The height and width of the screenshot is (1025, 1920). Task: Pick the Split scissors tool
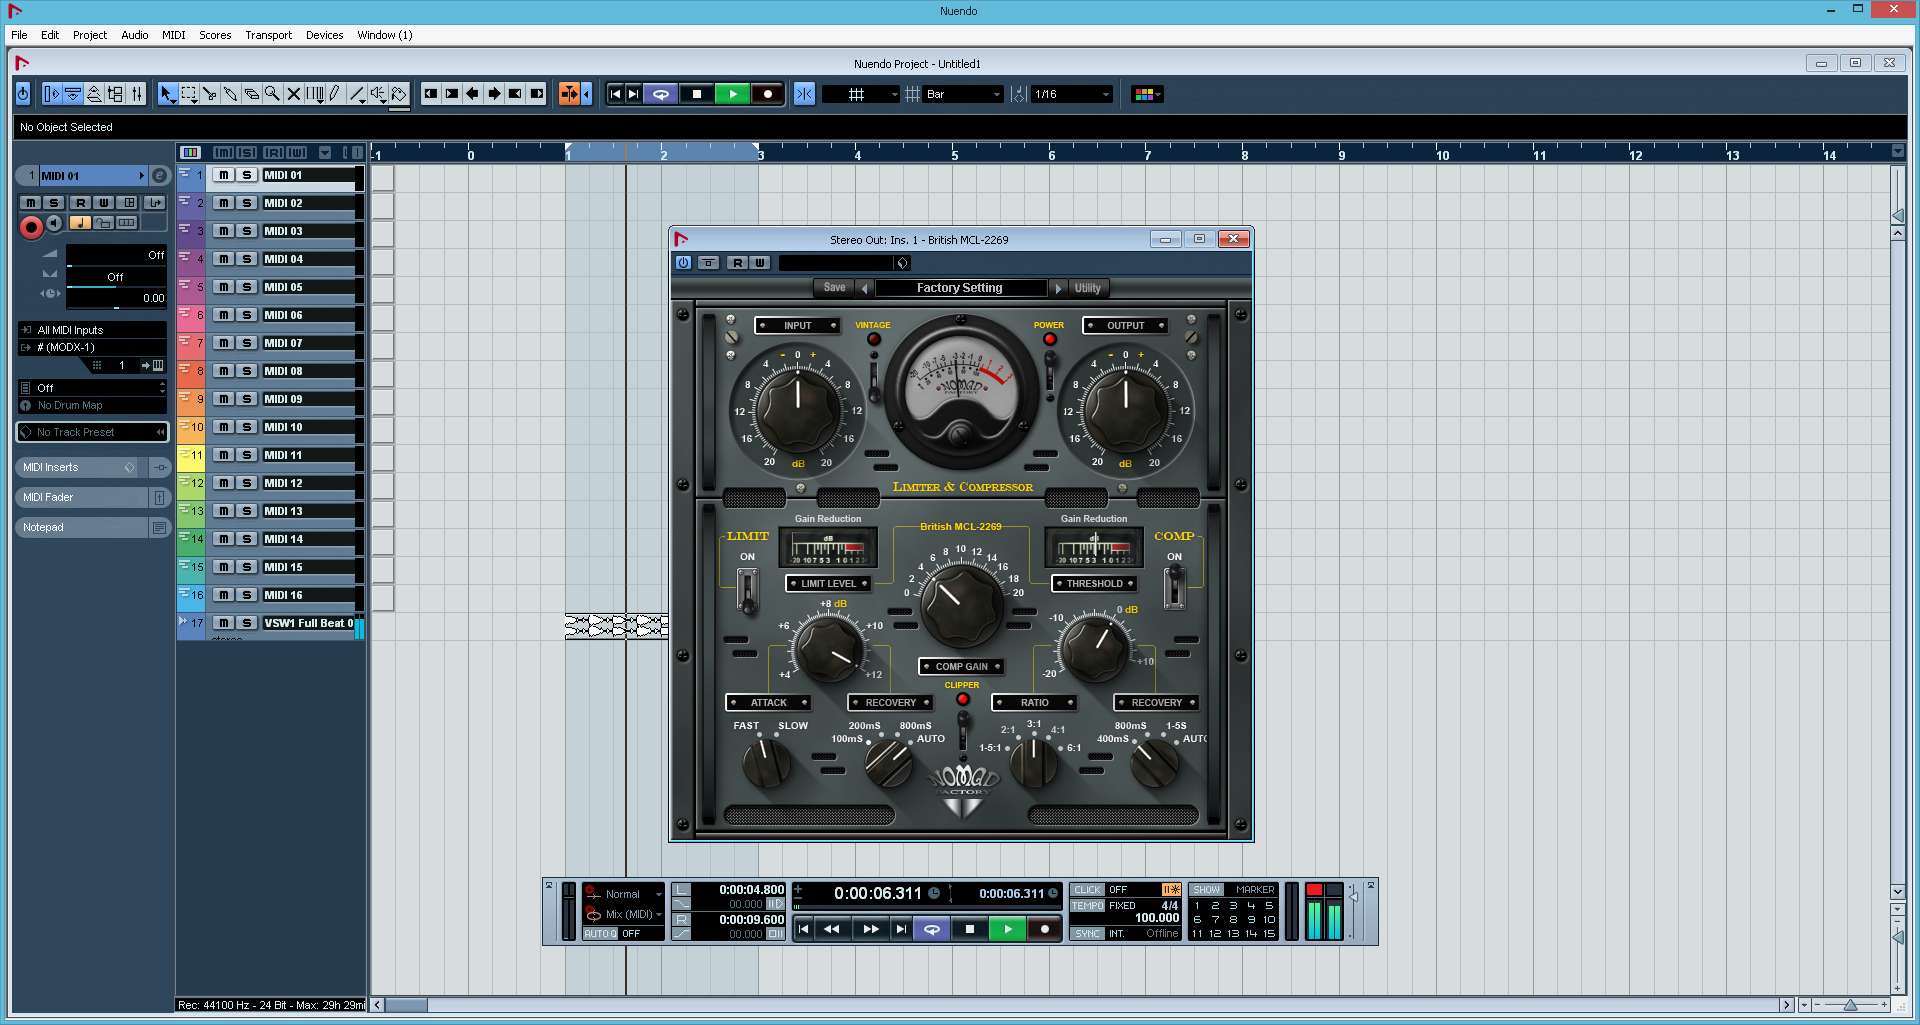pyautogui.click(x=209, y=94)
